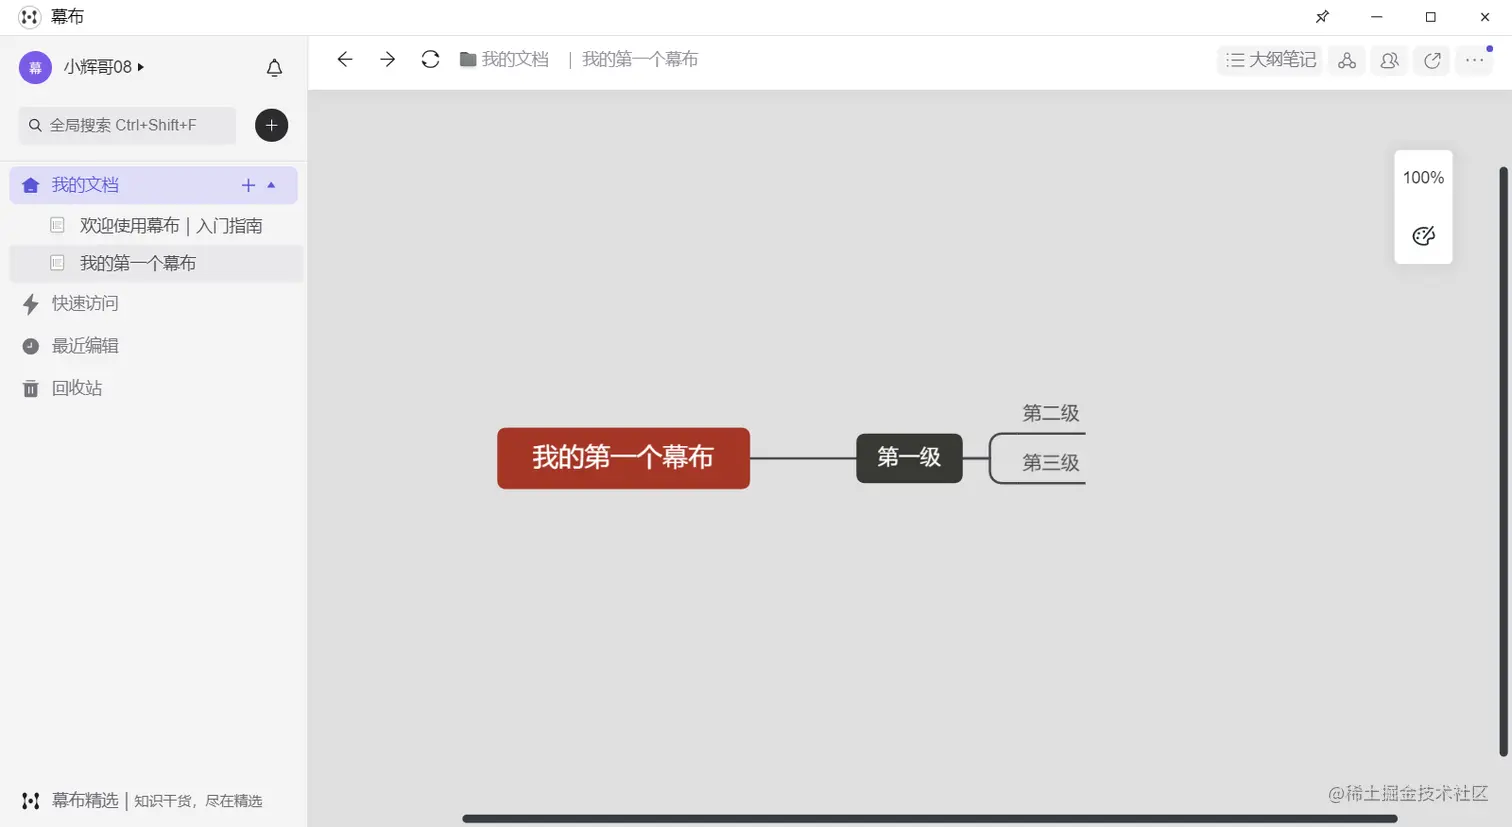Viewport: 1512px width, 827px height.
Task: Click the 100% zoom level indicator
Action: click(x=1423, y=177)
